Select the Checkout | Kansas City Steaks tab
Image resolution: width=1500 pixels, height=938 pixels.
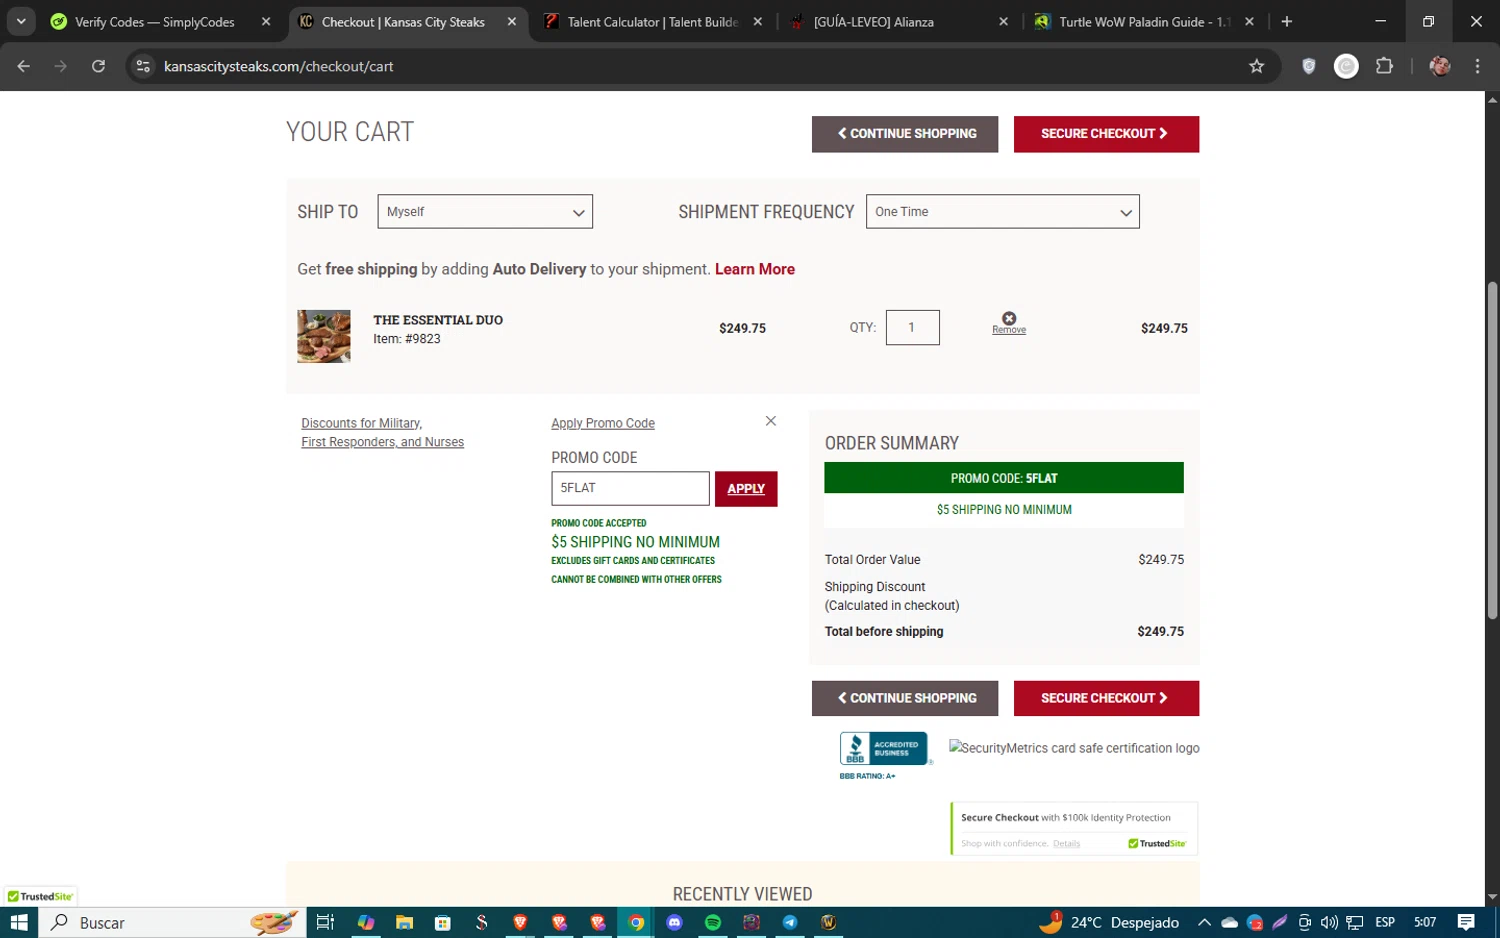pyautogui.click(x=403, y=21)
